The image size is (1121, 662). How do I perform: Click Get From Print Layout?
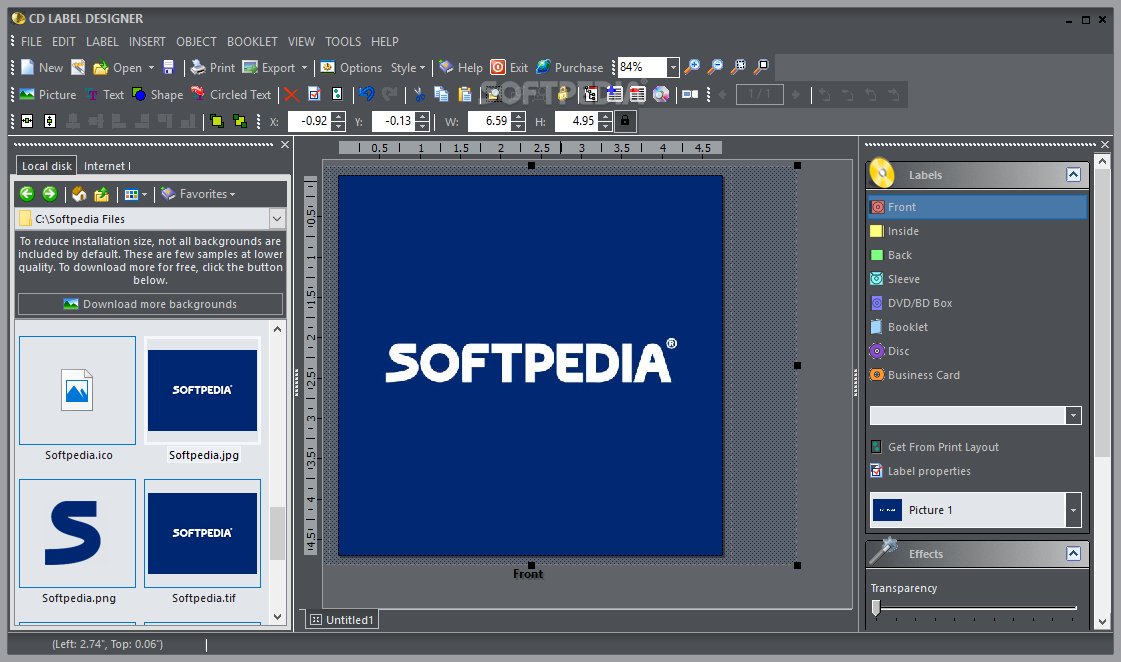[935, 447]
